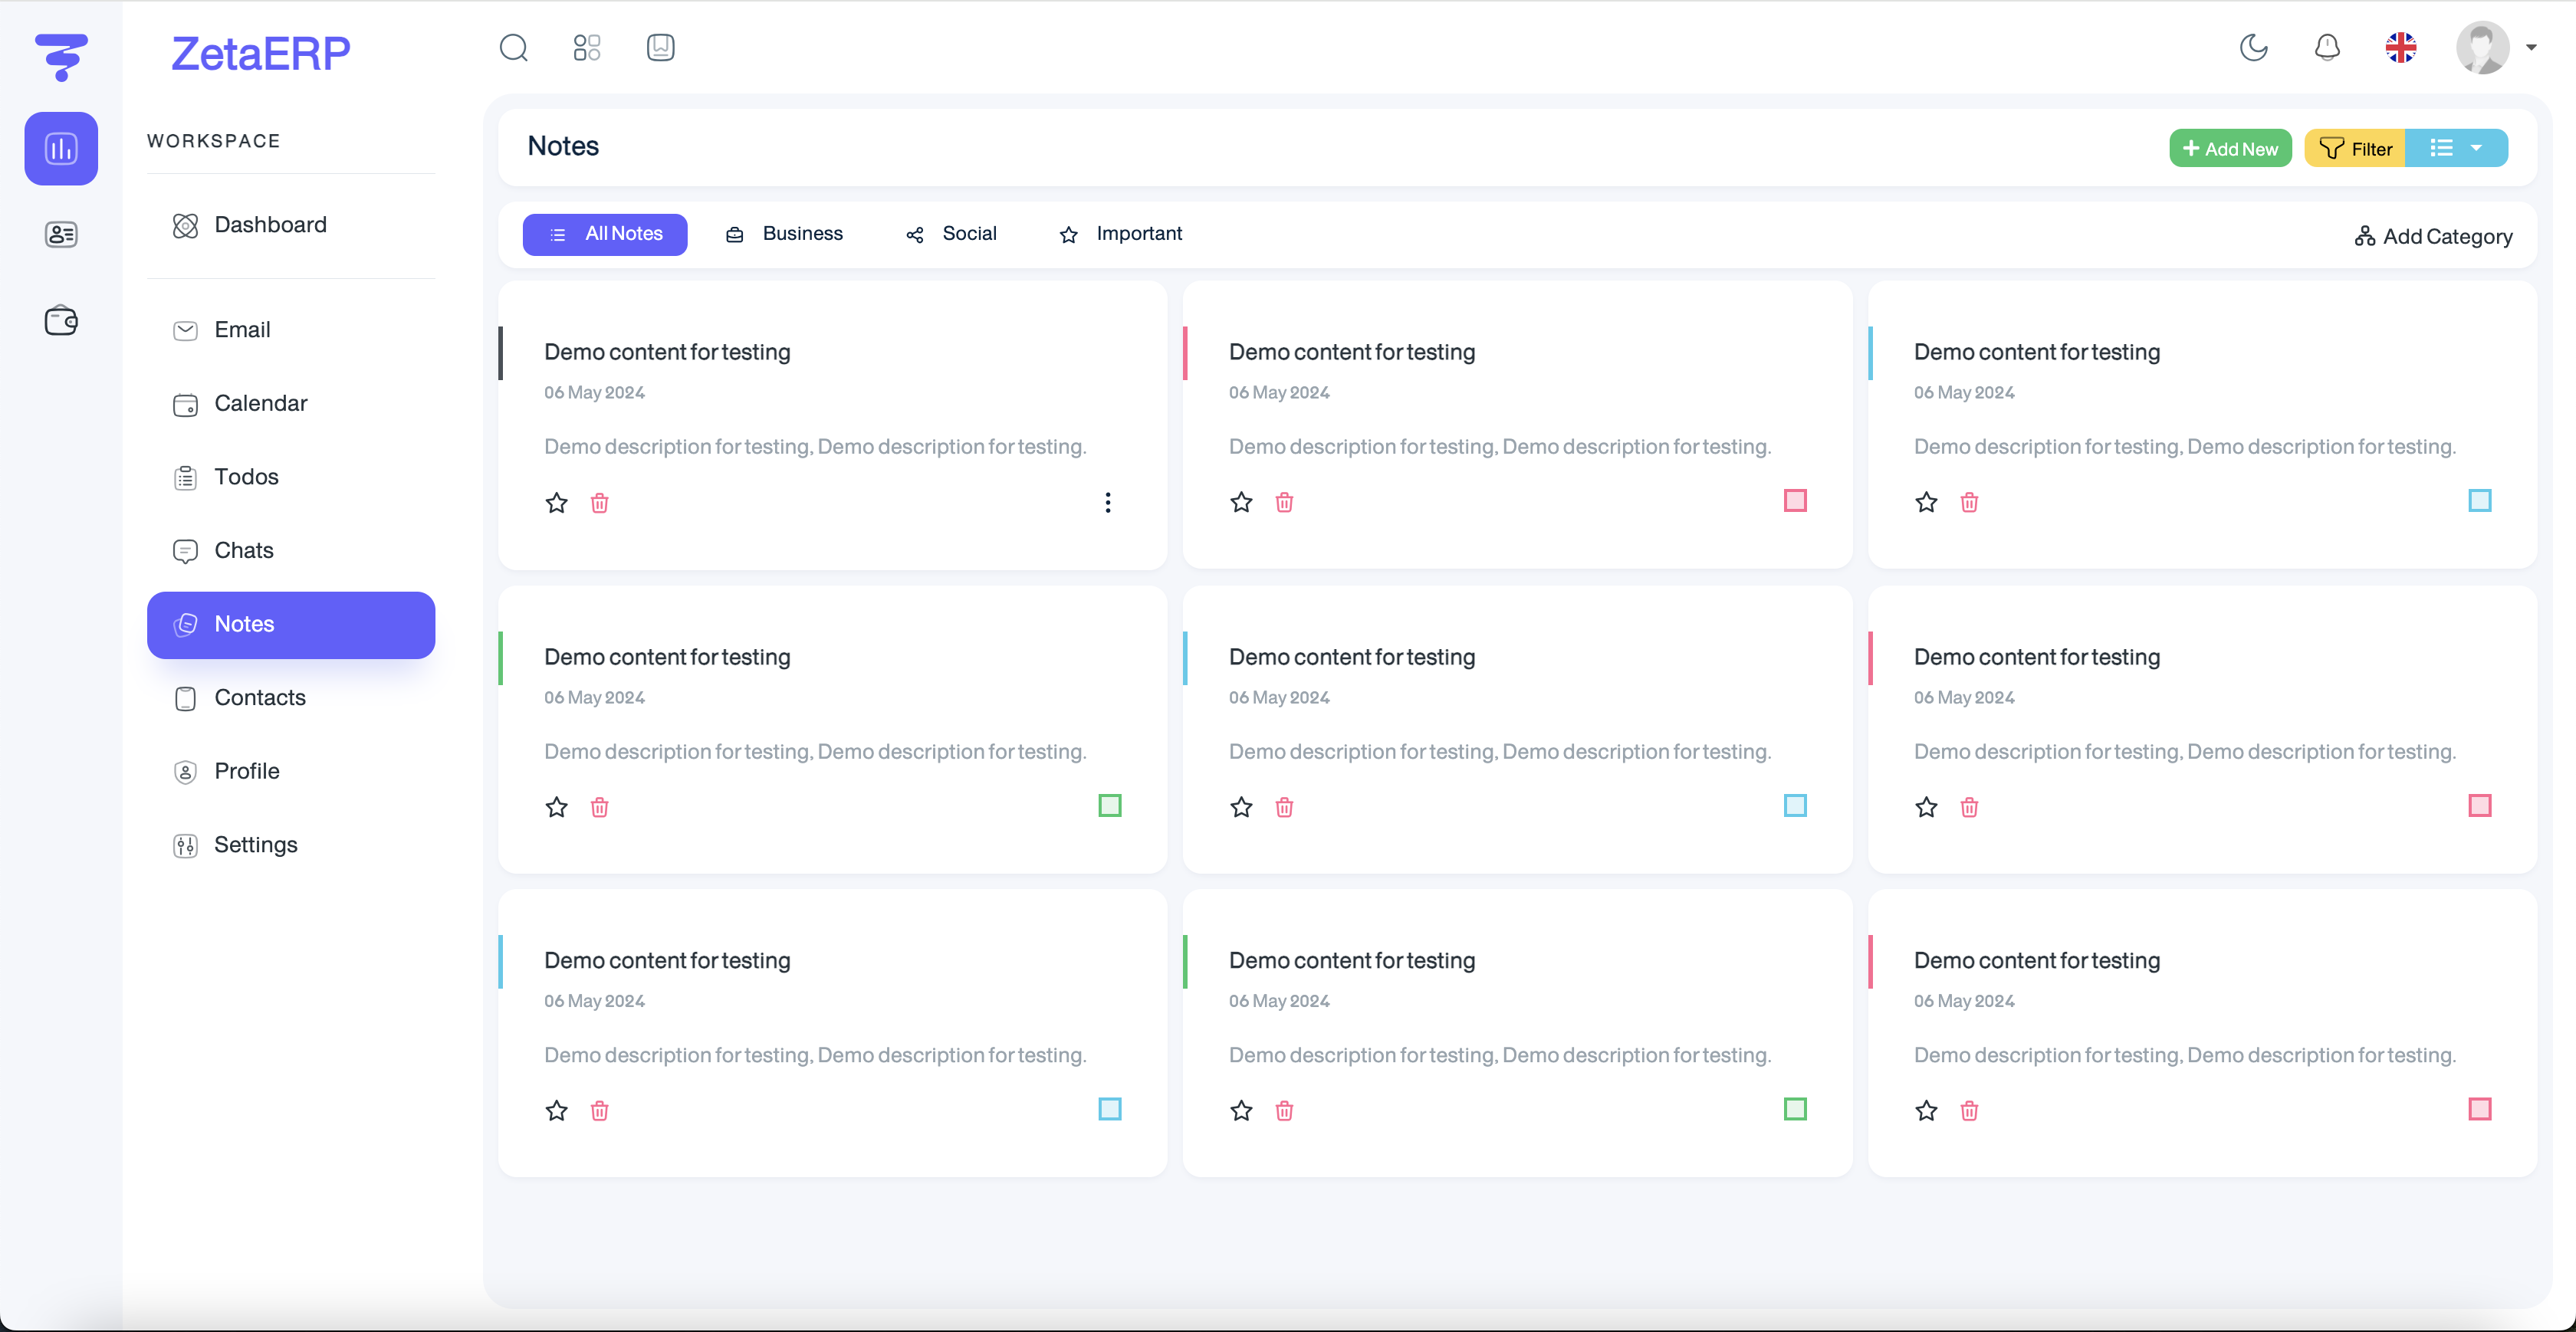2576x1332 pixels.
Task: Expand the list view dropdown arrow
Action: (2476, 148)
